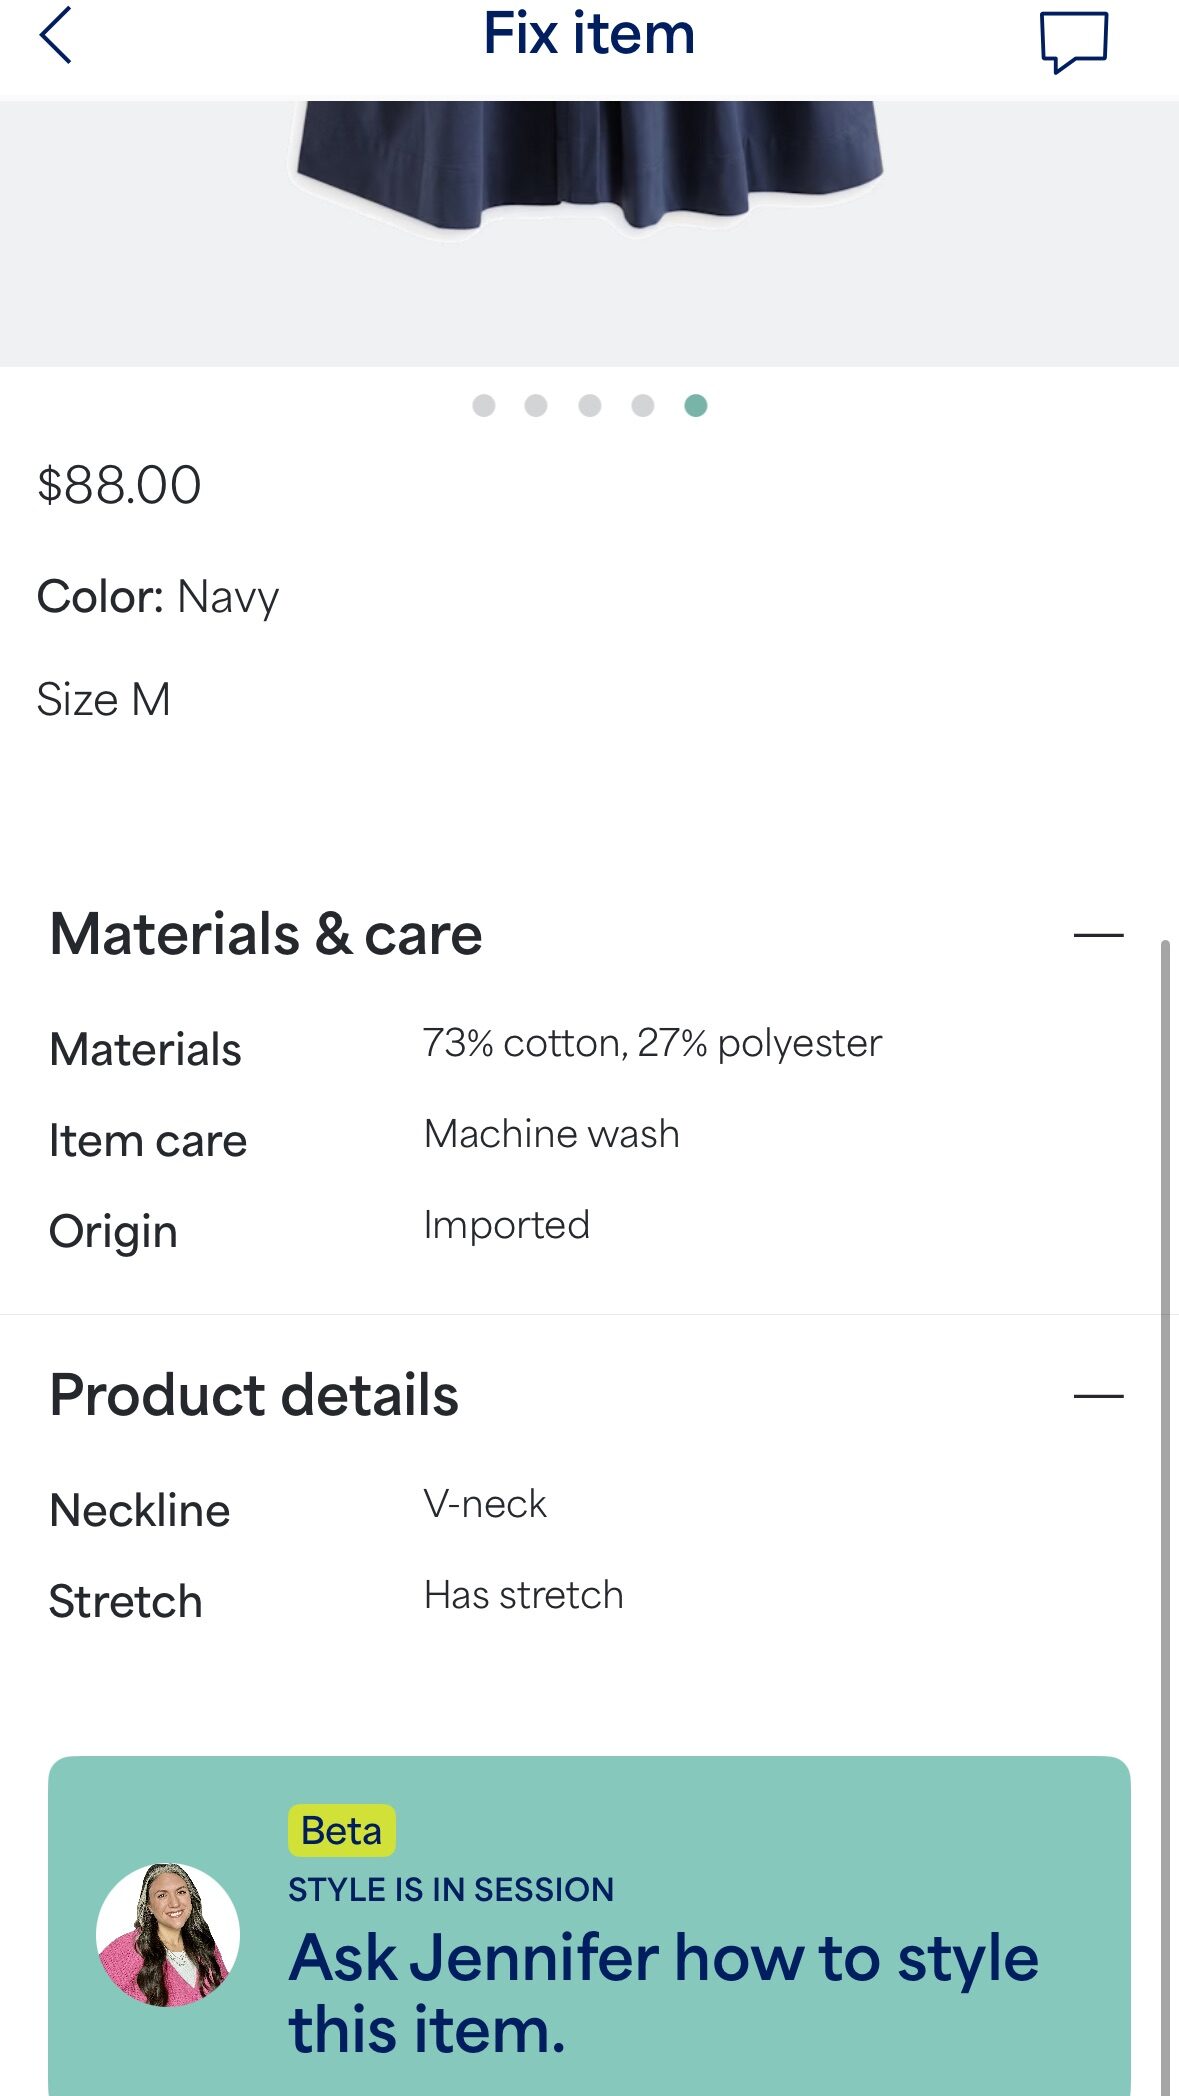
Task: Tap the Beta badge label
Action: [x=341, y=1830]
